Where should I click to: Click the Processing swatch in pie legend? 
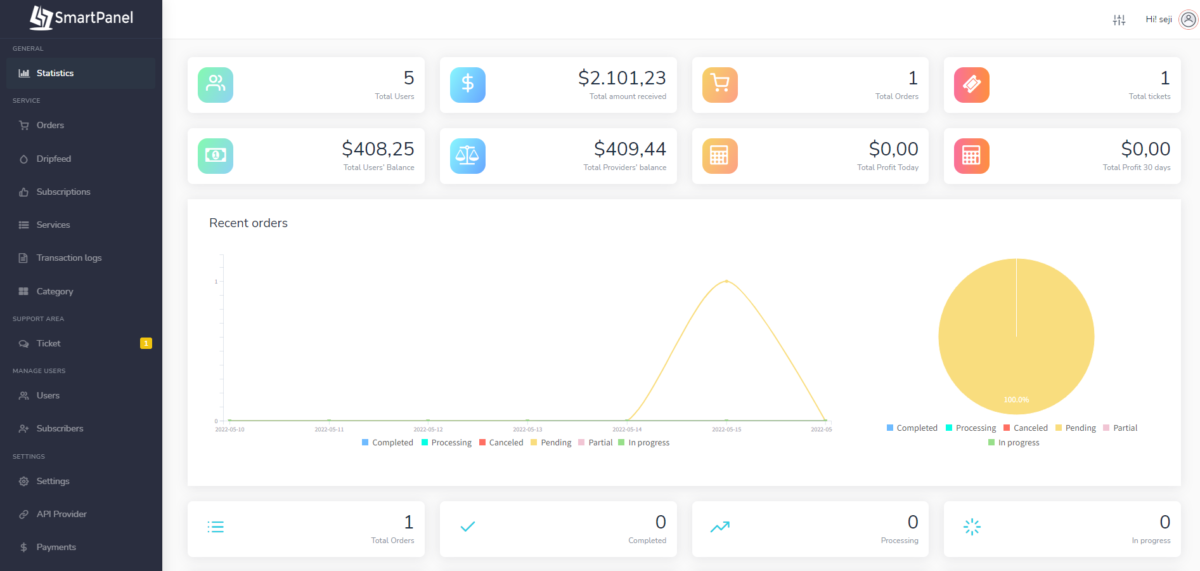948,428
